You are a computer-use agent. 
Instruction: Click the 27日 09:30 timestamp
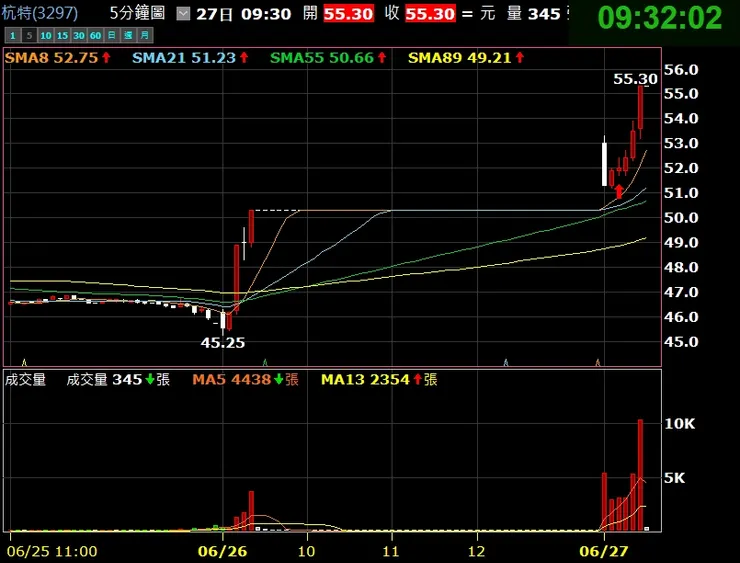[x=244, y=14]
